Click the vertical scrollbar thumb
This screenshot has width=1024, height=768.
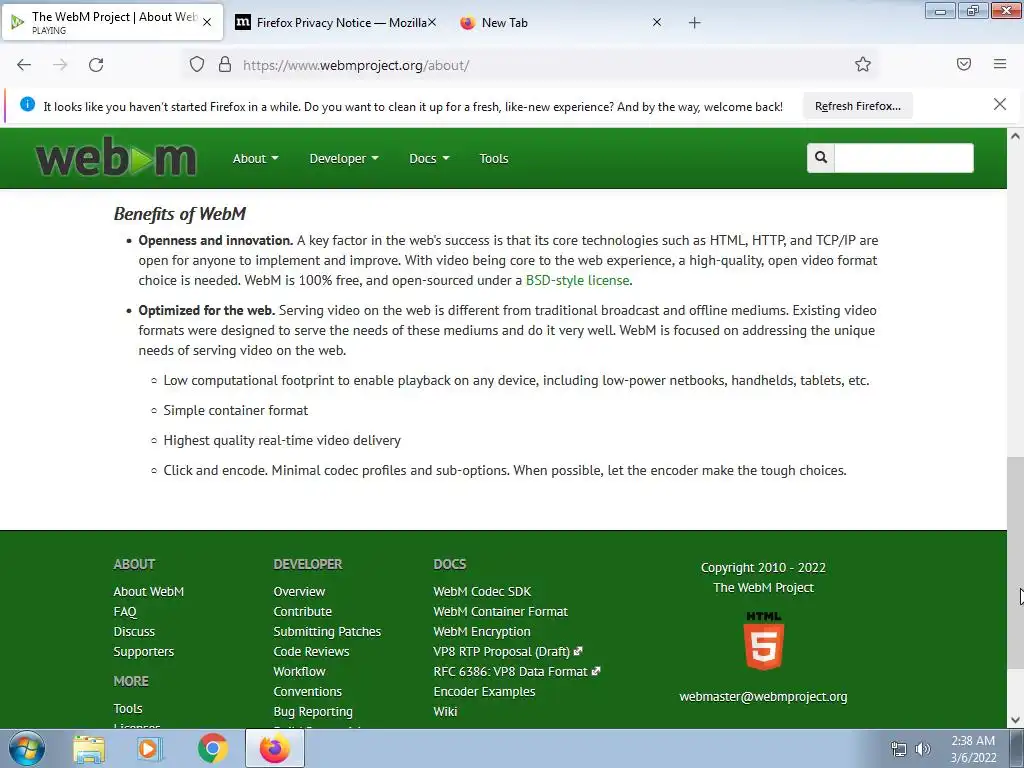pyautogui.click(x=1015, y=562)
